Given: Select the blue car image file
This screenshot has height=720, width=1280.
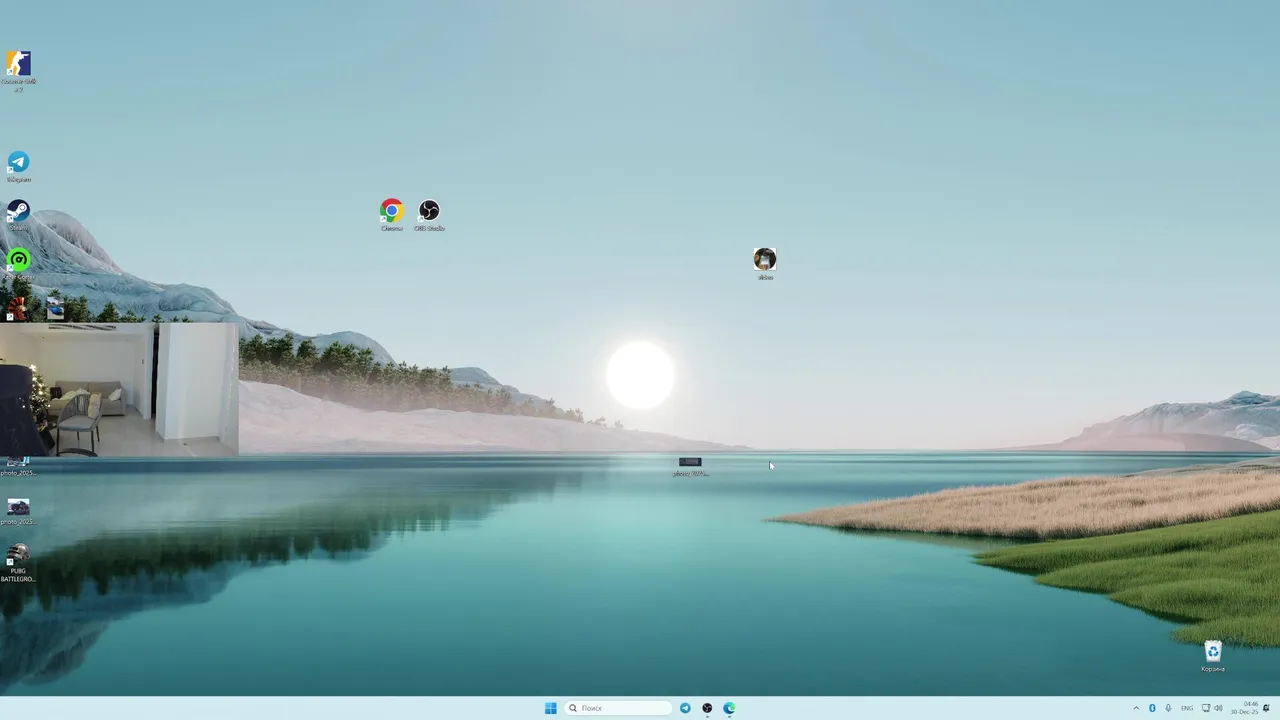Looking at the screenshot, I should point(55,308).
